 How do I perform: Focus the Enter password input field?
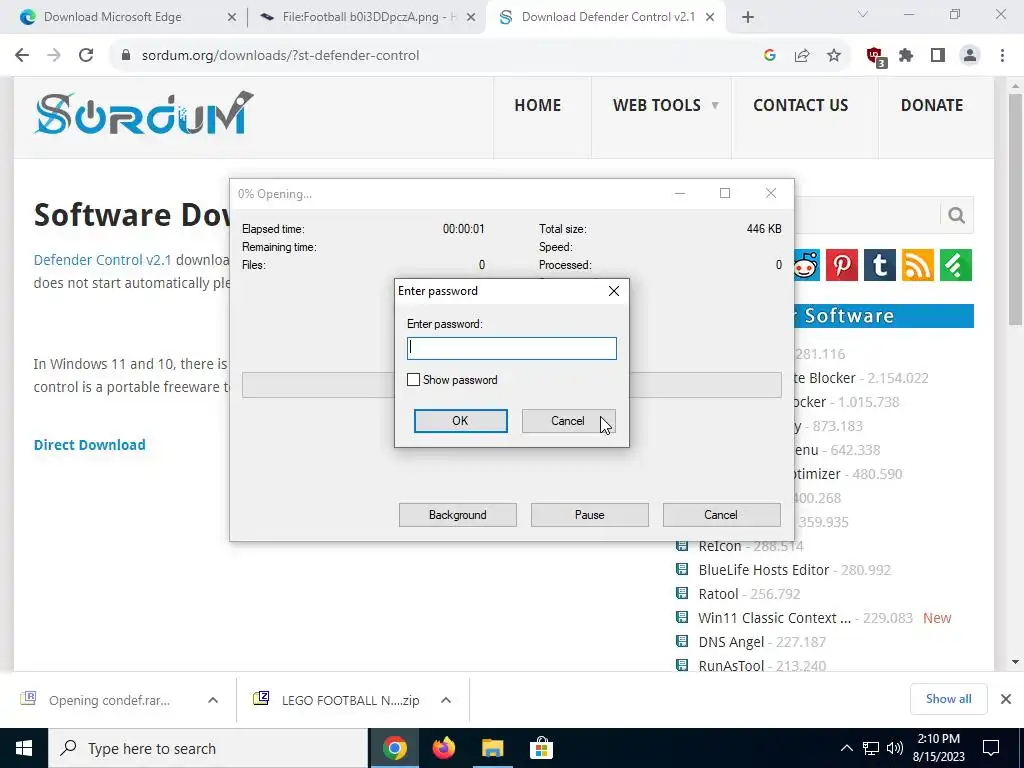[x=511, y=348]
